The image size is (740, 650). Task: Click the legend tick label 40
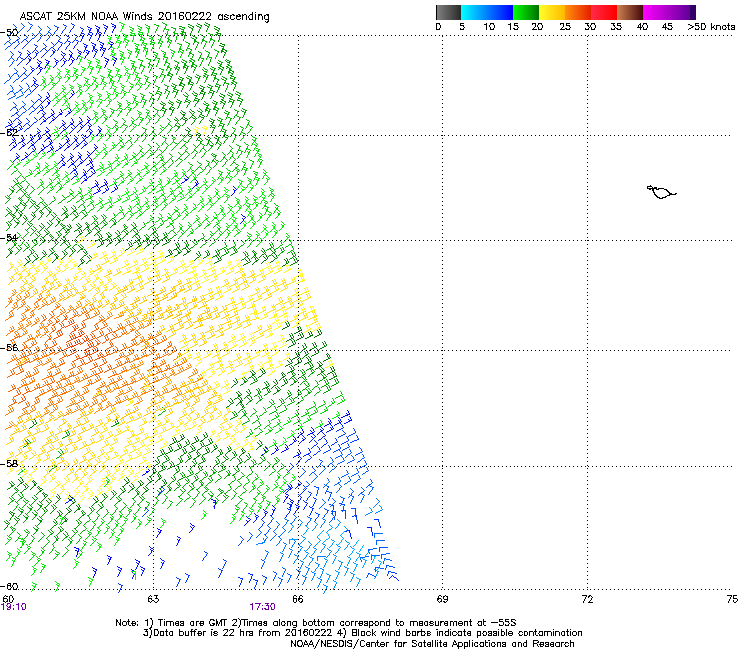click(x=642, y=26)
